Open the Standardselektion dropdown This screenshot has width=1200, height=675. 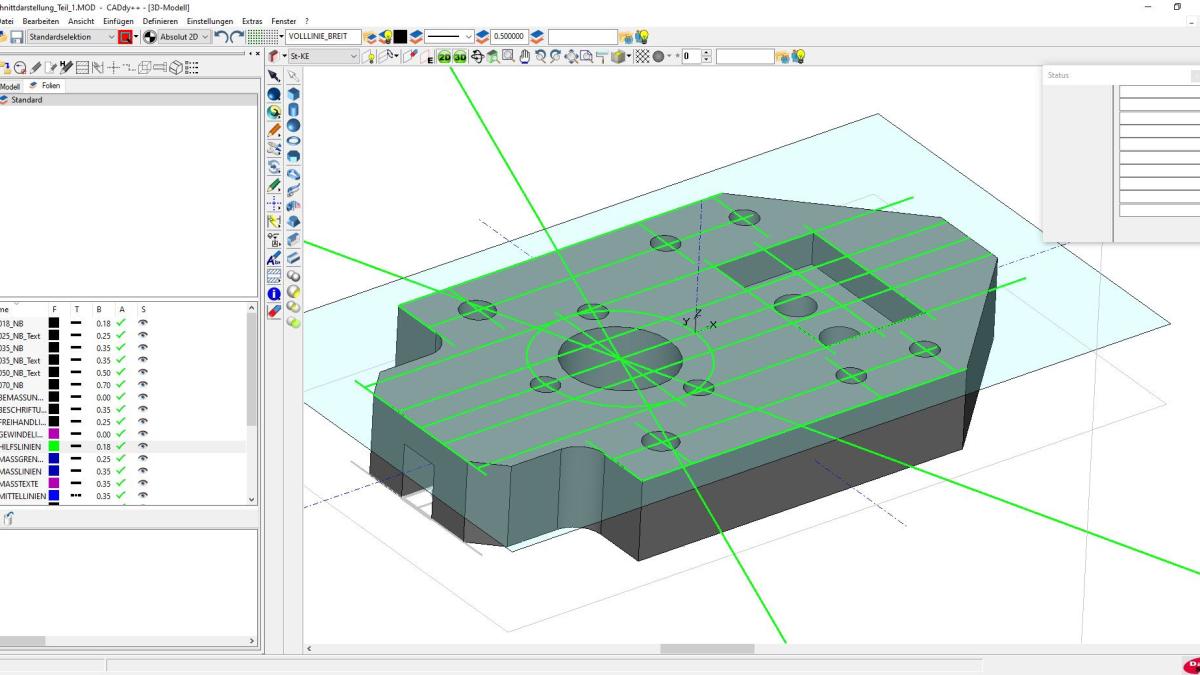click(111, 37)
